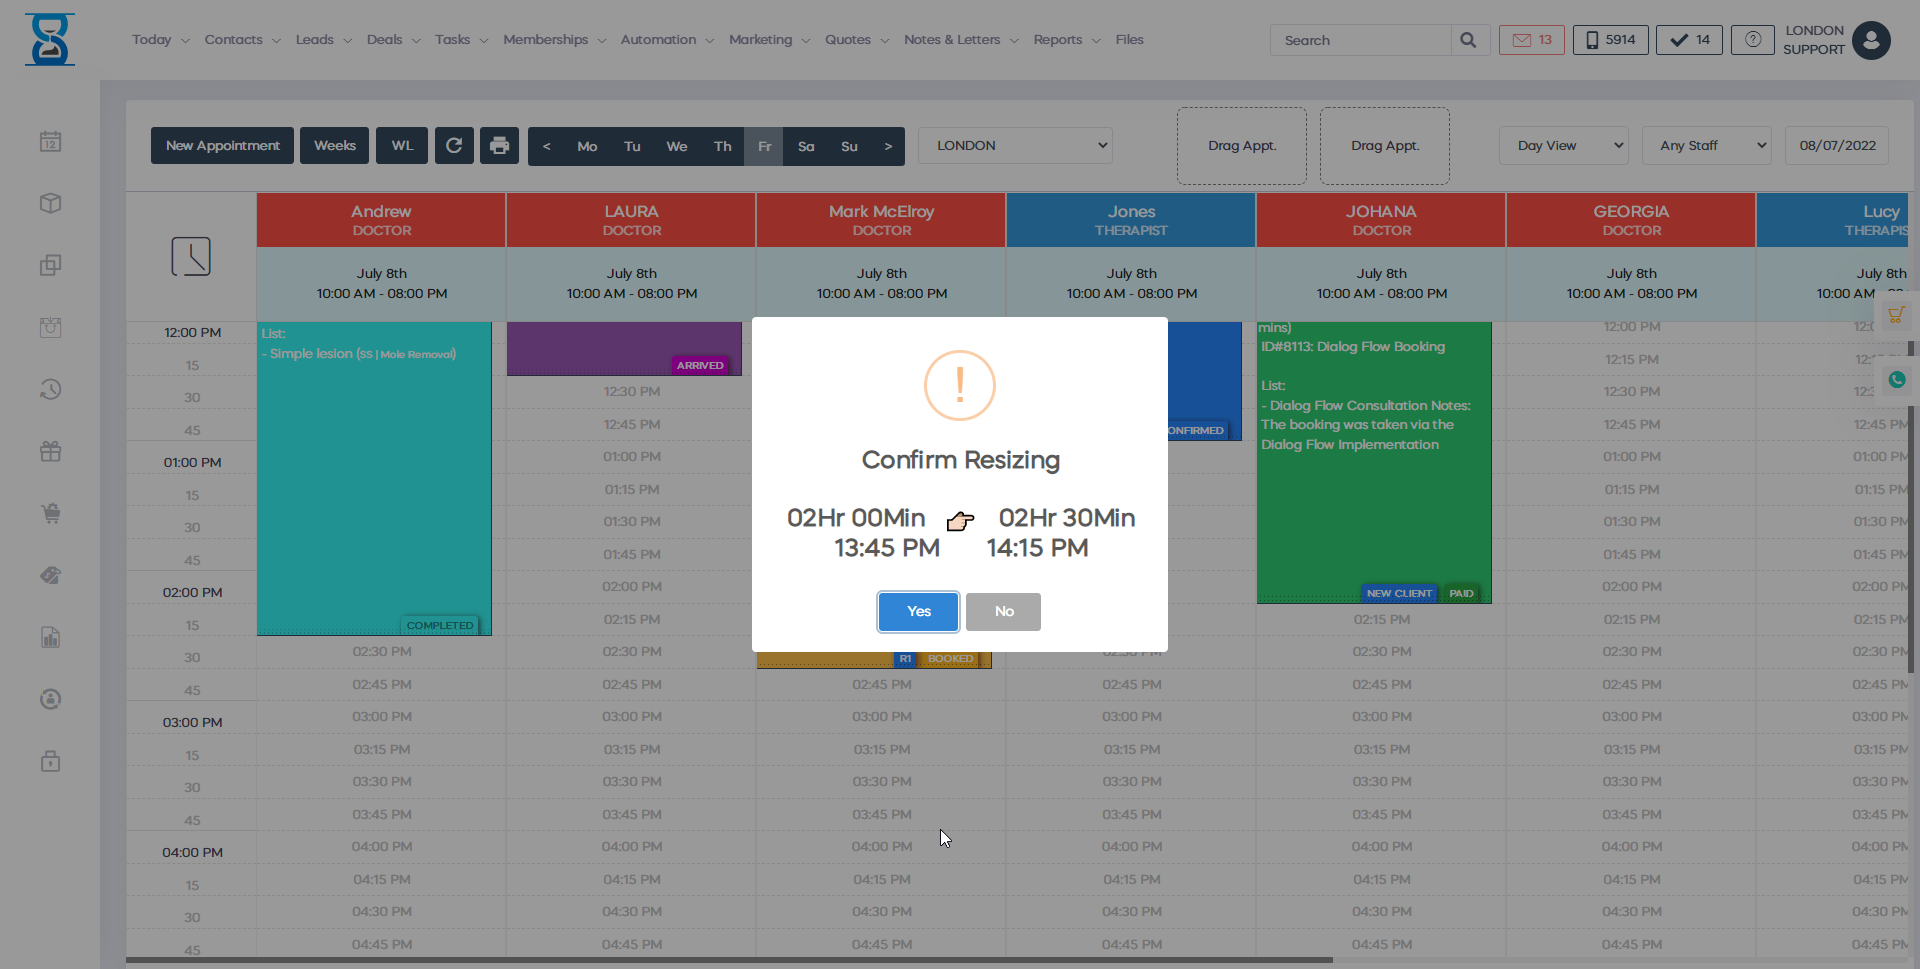Open the help question mark icon
The height and width of the screenshot is (969, 1920).
click(x=1752, y=40)
